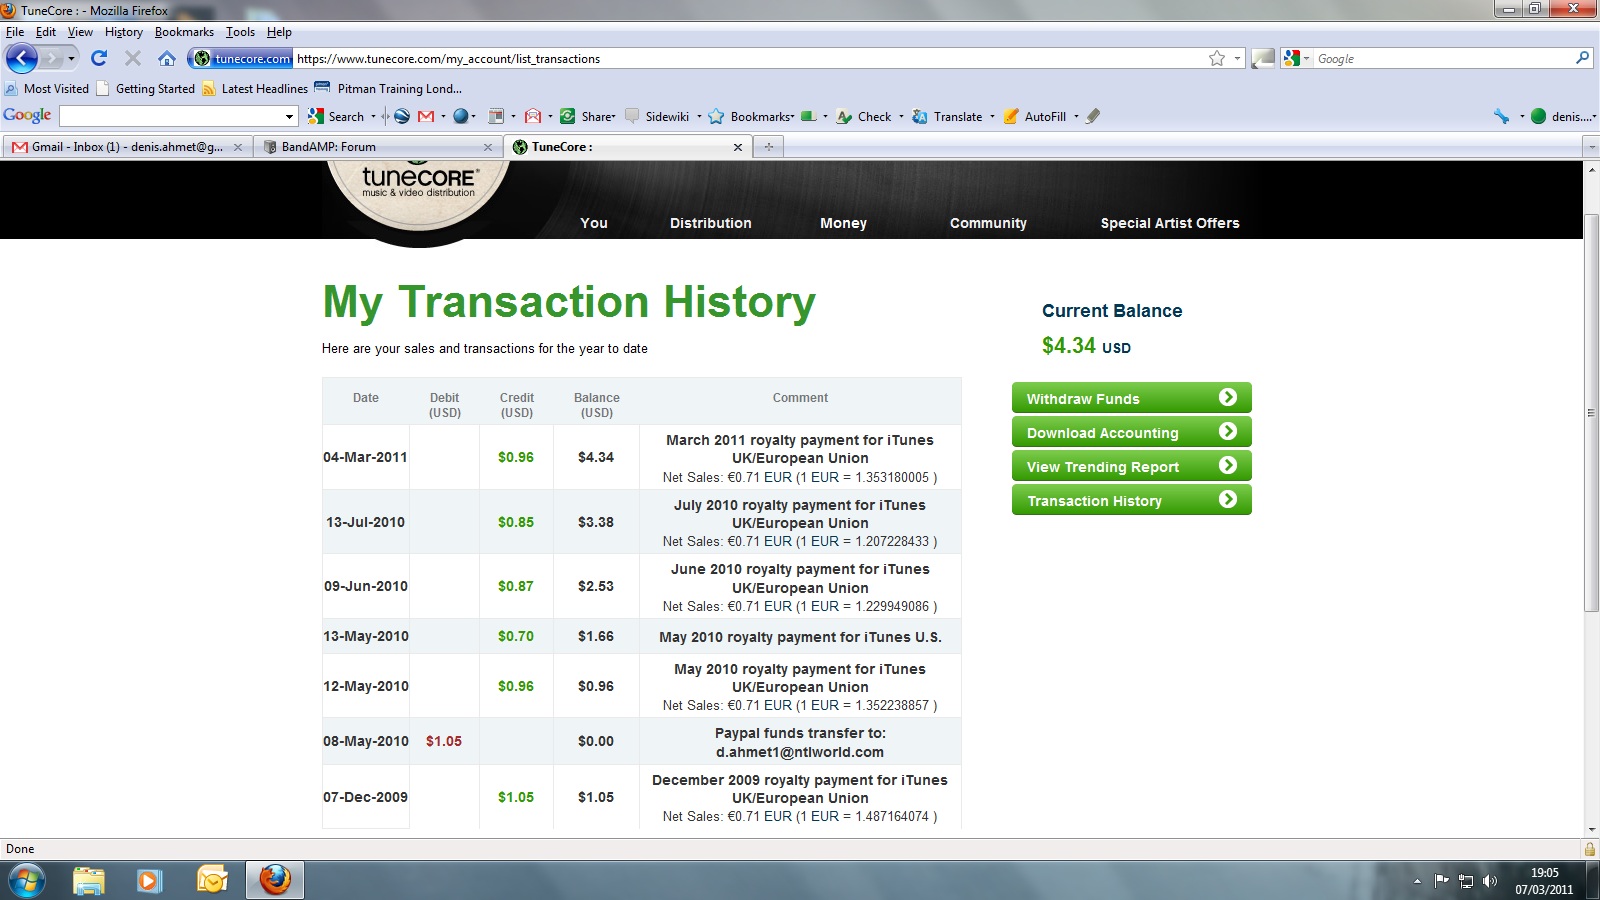Open Google Toolbar wrench settings

[x=1502, y=116]
